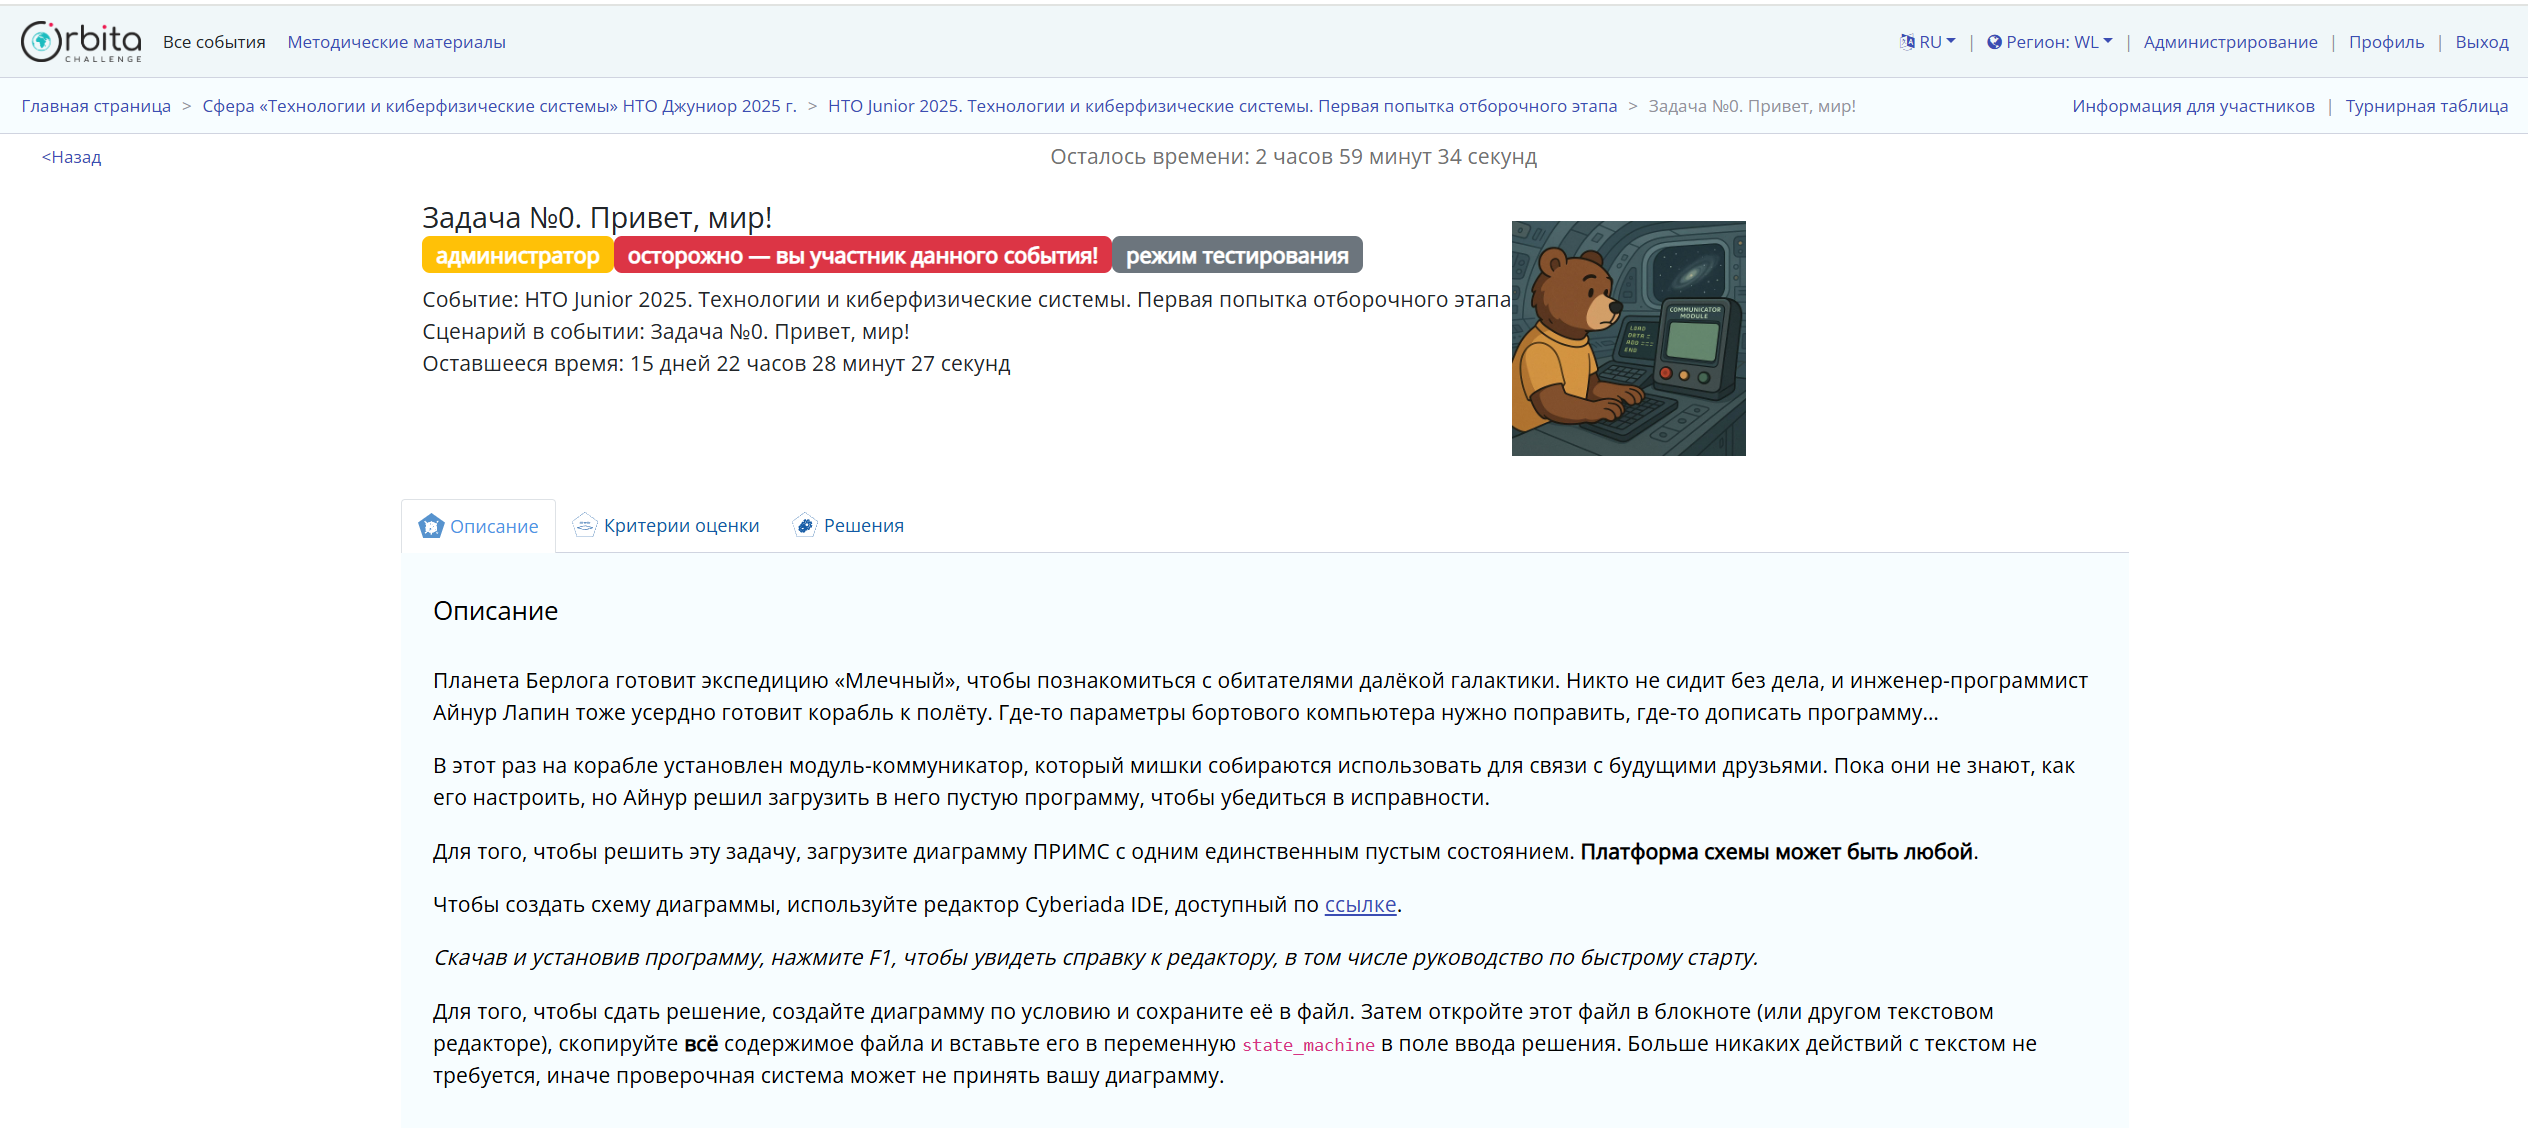
Task: Expand the Регион: WL dropdown
Action: point(2059,42)
